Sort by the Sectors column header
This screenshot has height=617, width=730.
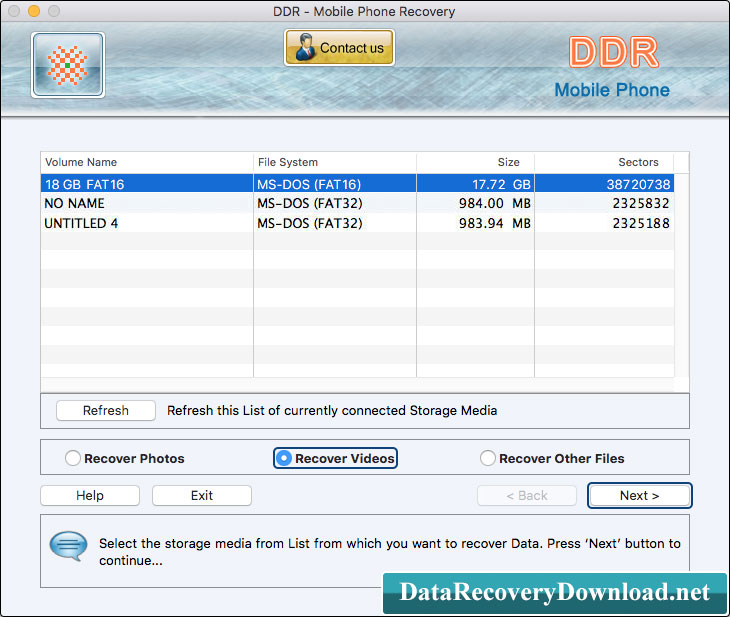pyautogui.click(x=604, y=162)
